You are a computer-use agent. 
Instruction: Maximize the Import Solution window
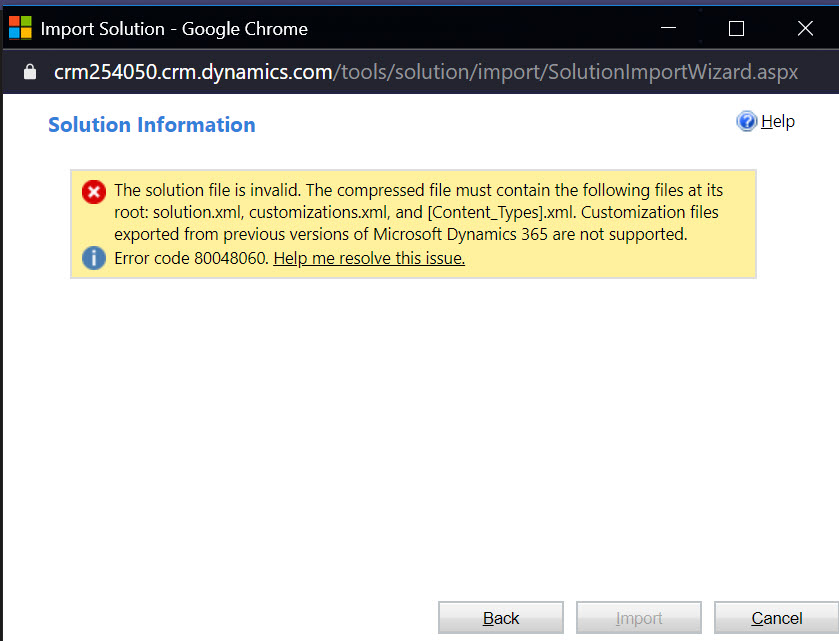point(736,28)
